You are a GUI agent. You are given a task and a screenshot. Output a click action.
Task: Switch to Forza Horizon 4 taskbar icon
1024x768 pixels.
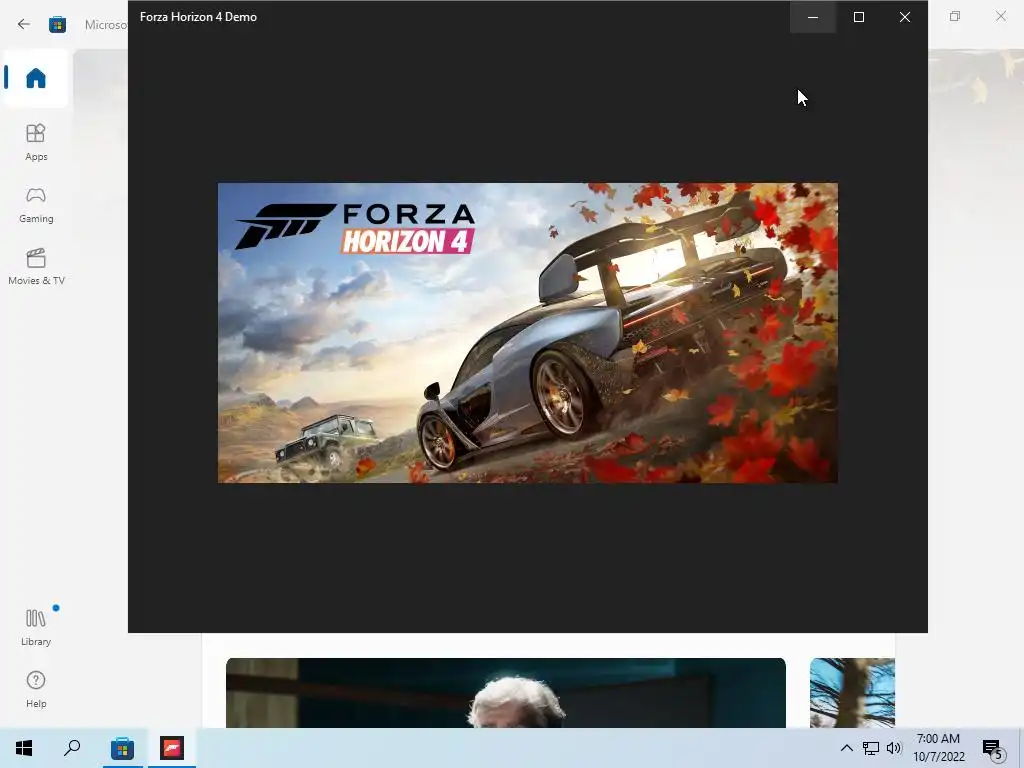coord(172,748)
